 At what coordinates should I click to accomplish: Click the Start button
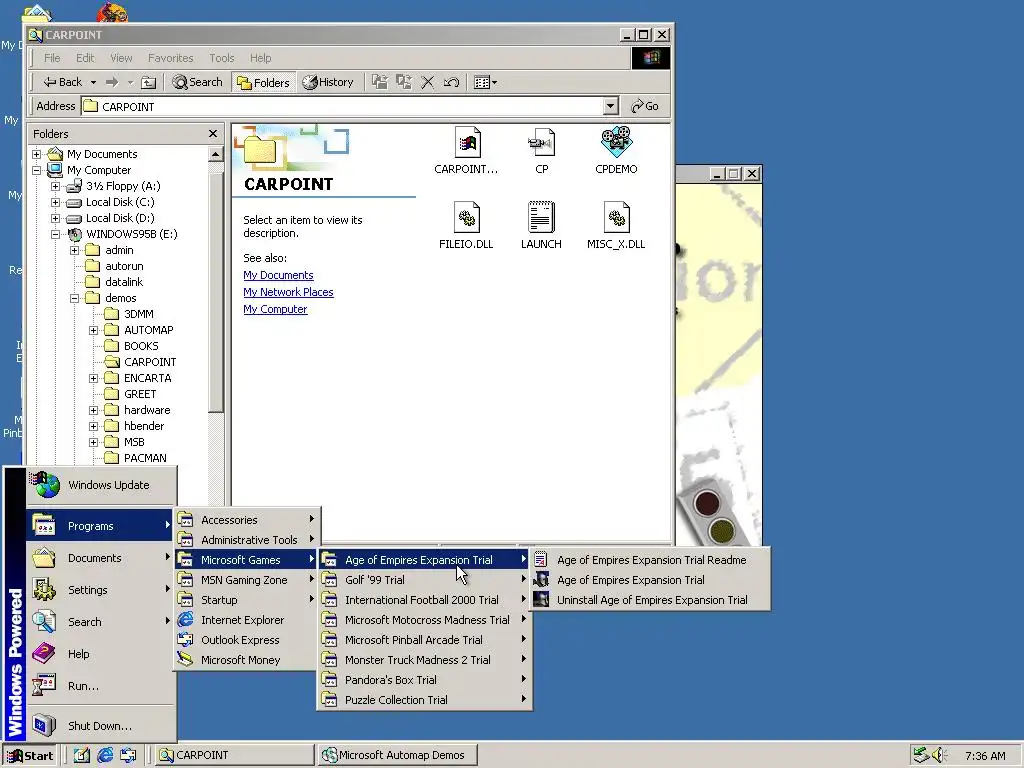(30, 756)
